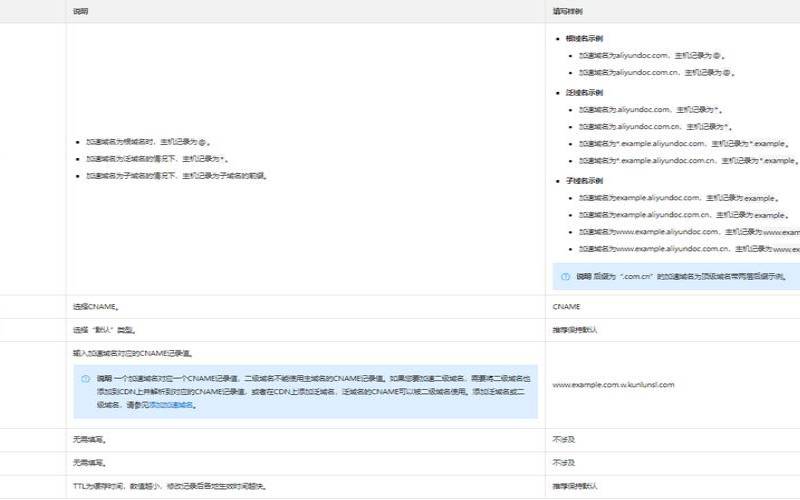
Task: Click the "CNAME" cell in the example column
Action: (x=566, y=307)
